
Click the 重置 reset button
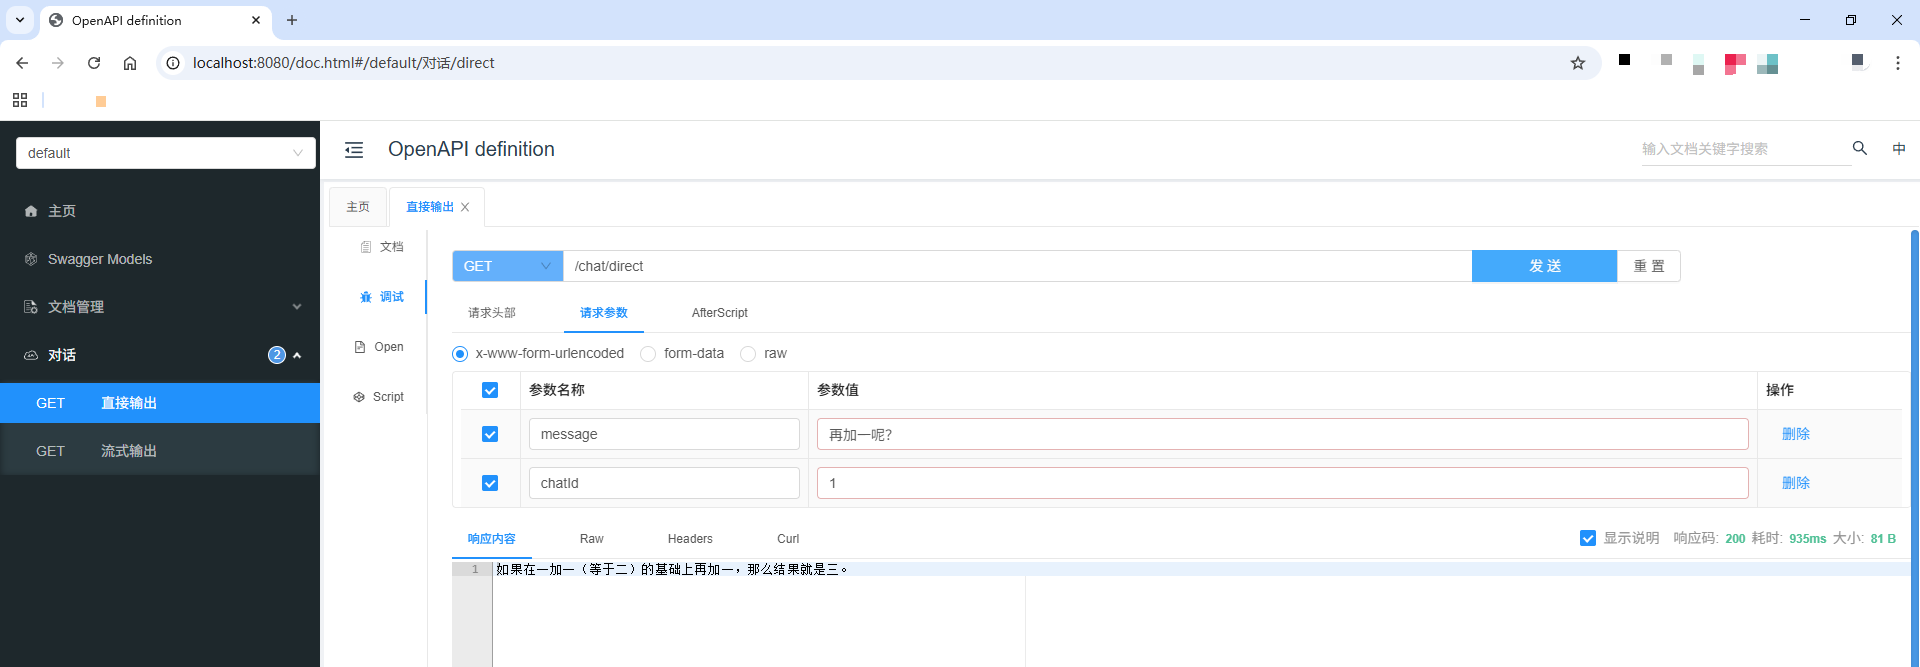point(1649,266)
